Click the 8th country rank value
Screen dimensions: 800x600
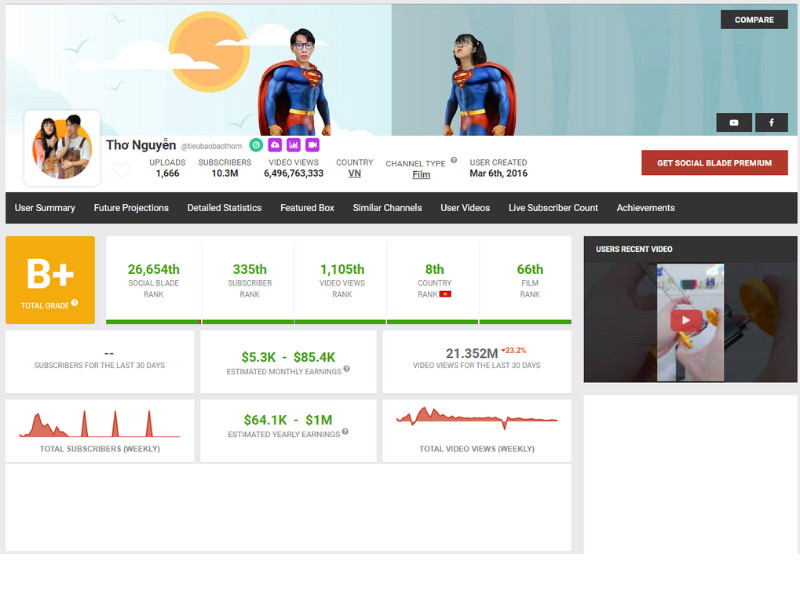435,269
